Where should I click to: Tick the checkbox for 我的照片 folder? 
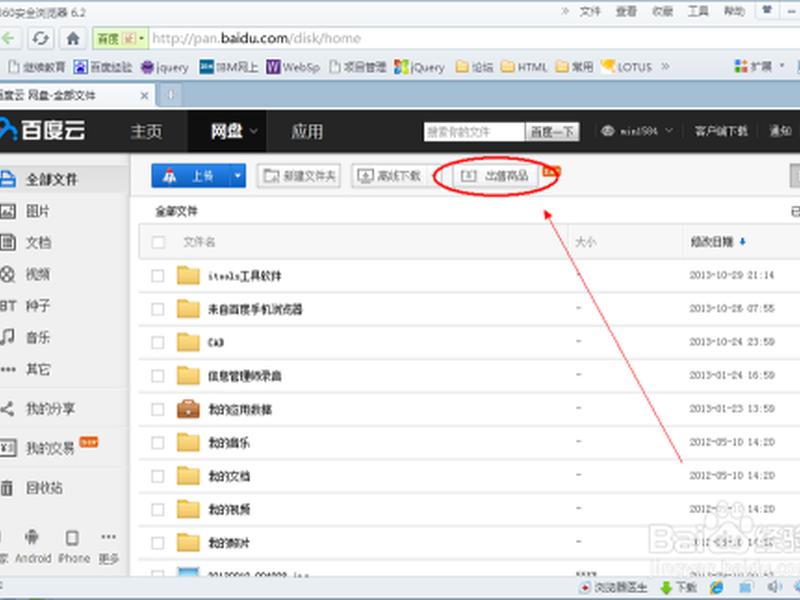pos(158,543)
